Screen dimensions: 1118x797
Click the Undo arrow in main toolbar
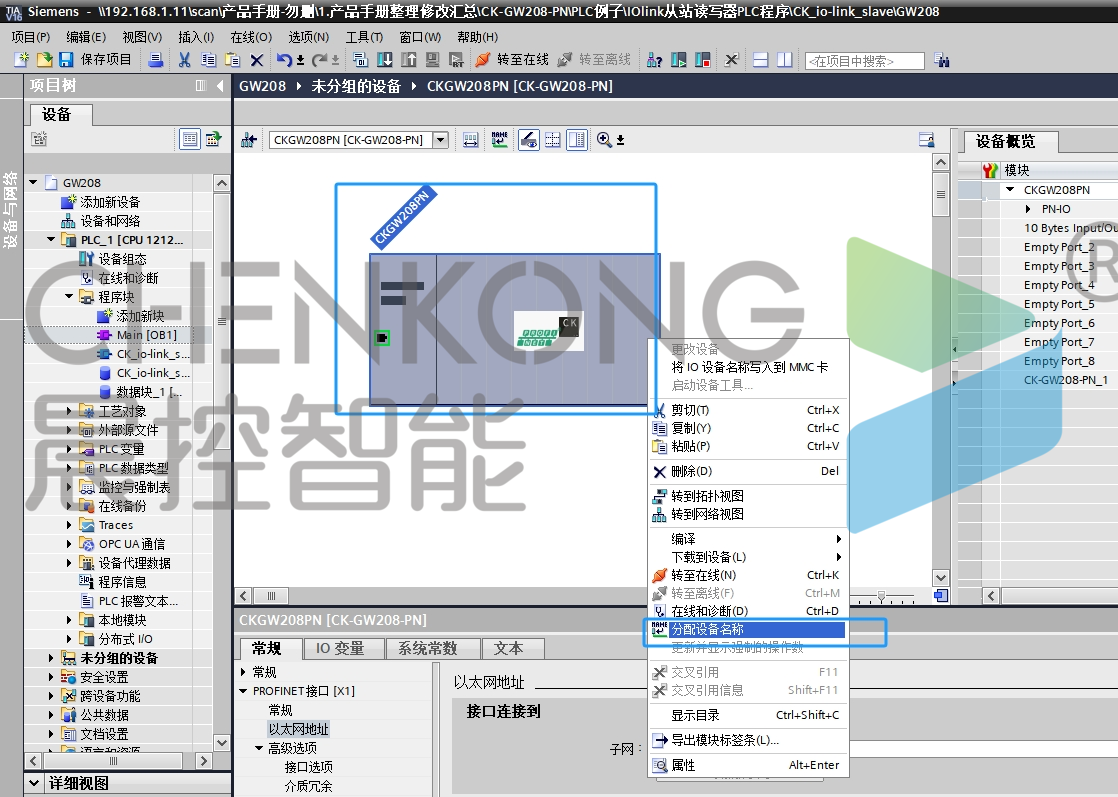(284, 60)
